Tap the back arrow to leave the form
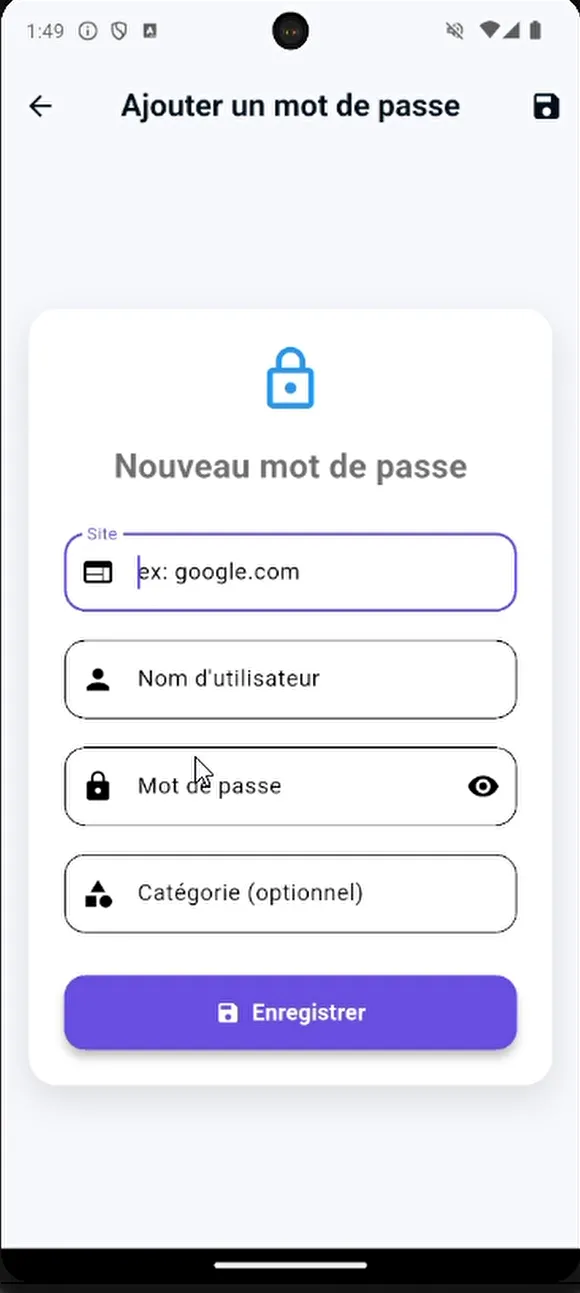580x1293 pixels. pos(39,105)
